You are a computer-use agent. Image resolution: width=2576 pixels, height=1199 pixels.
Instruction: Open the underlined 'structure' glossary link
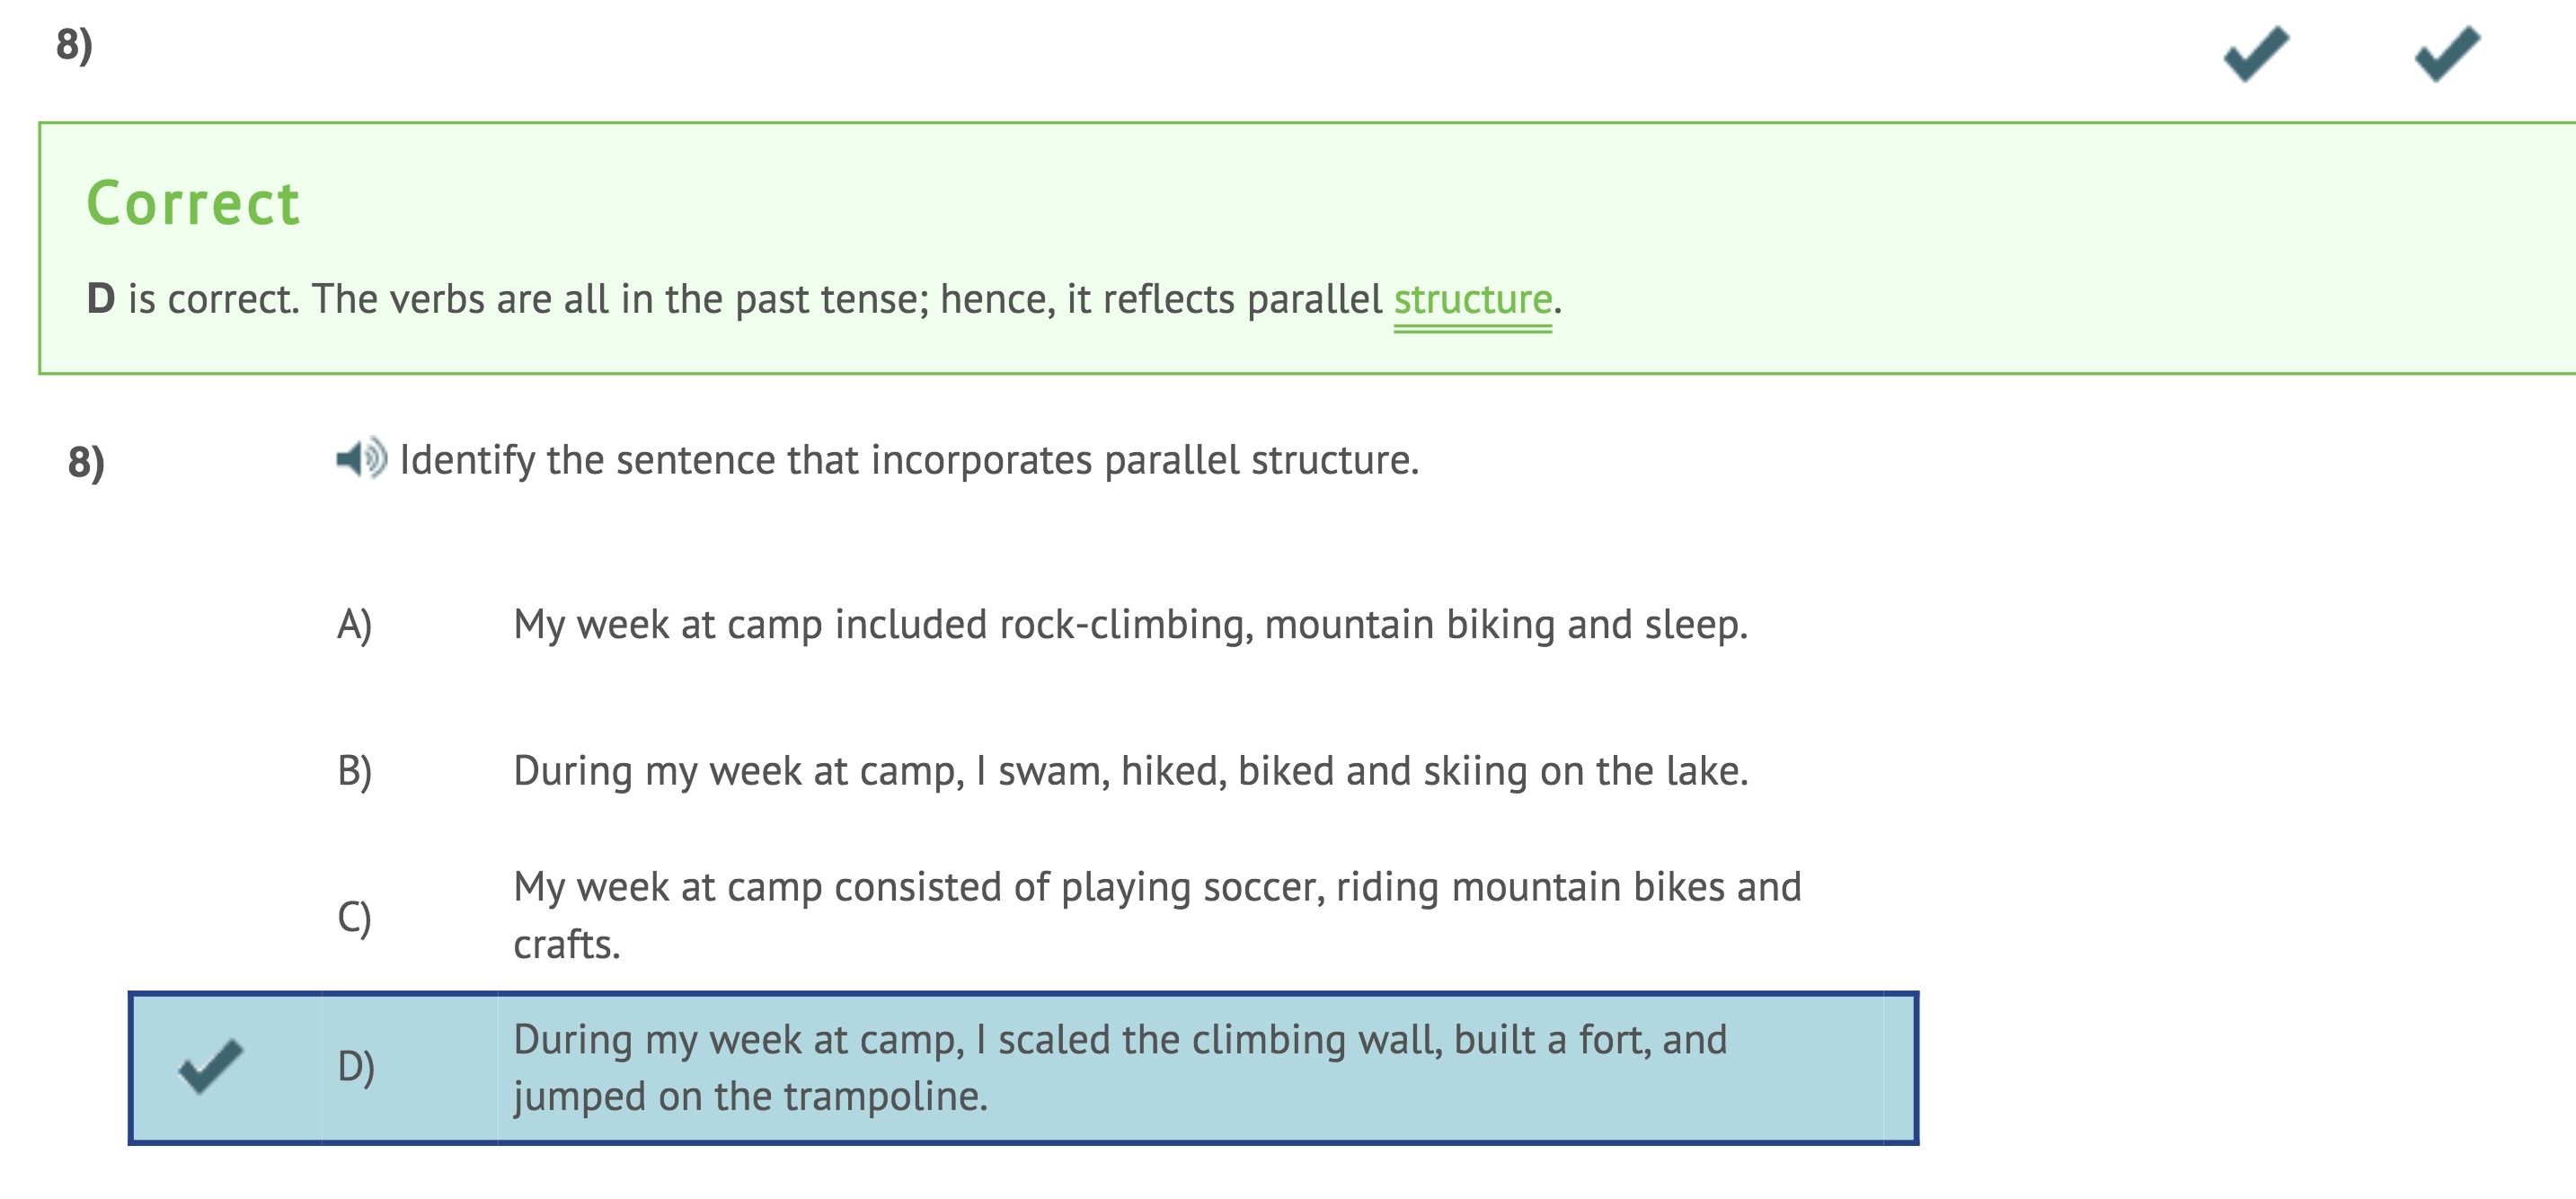1472,300
